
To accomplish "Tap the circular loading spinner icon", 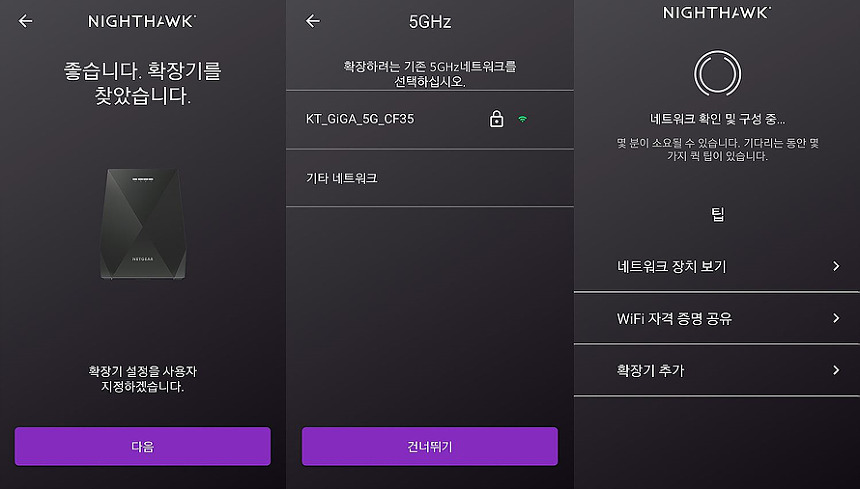I will 717,73.
